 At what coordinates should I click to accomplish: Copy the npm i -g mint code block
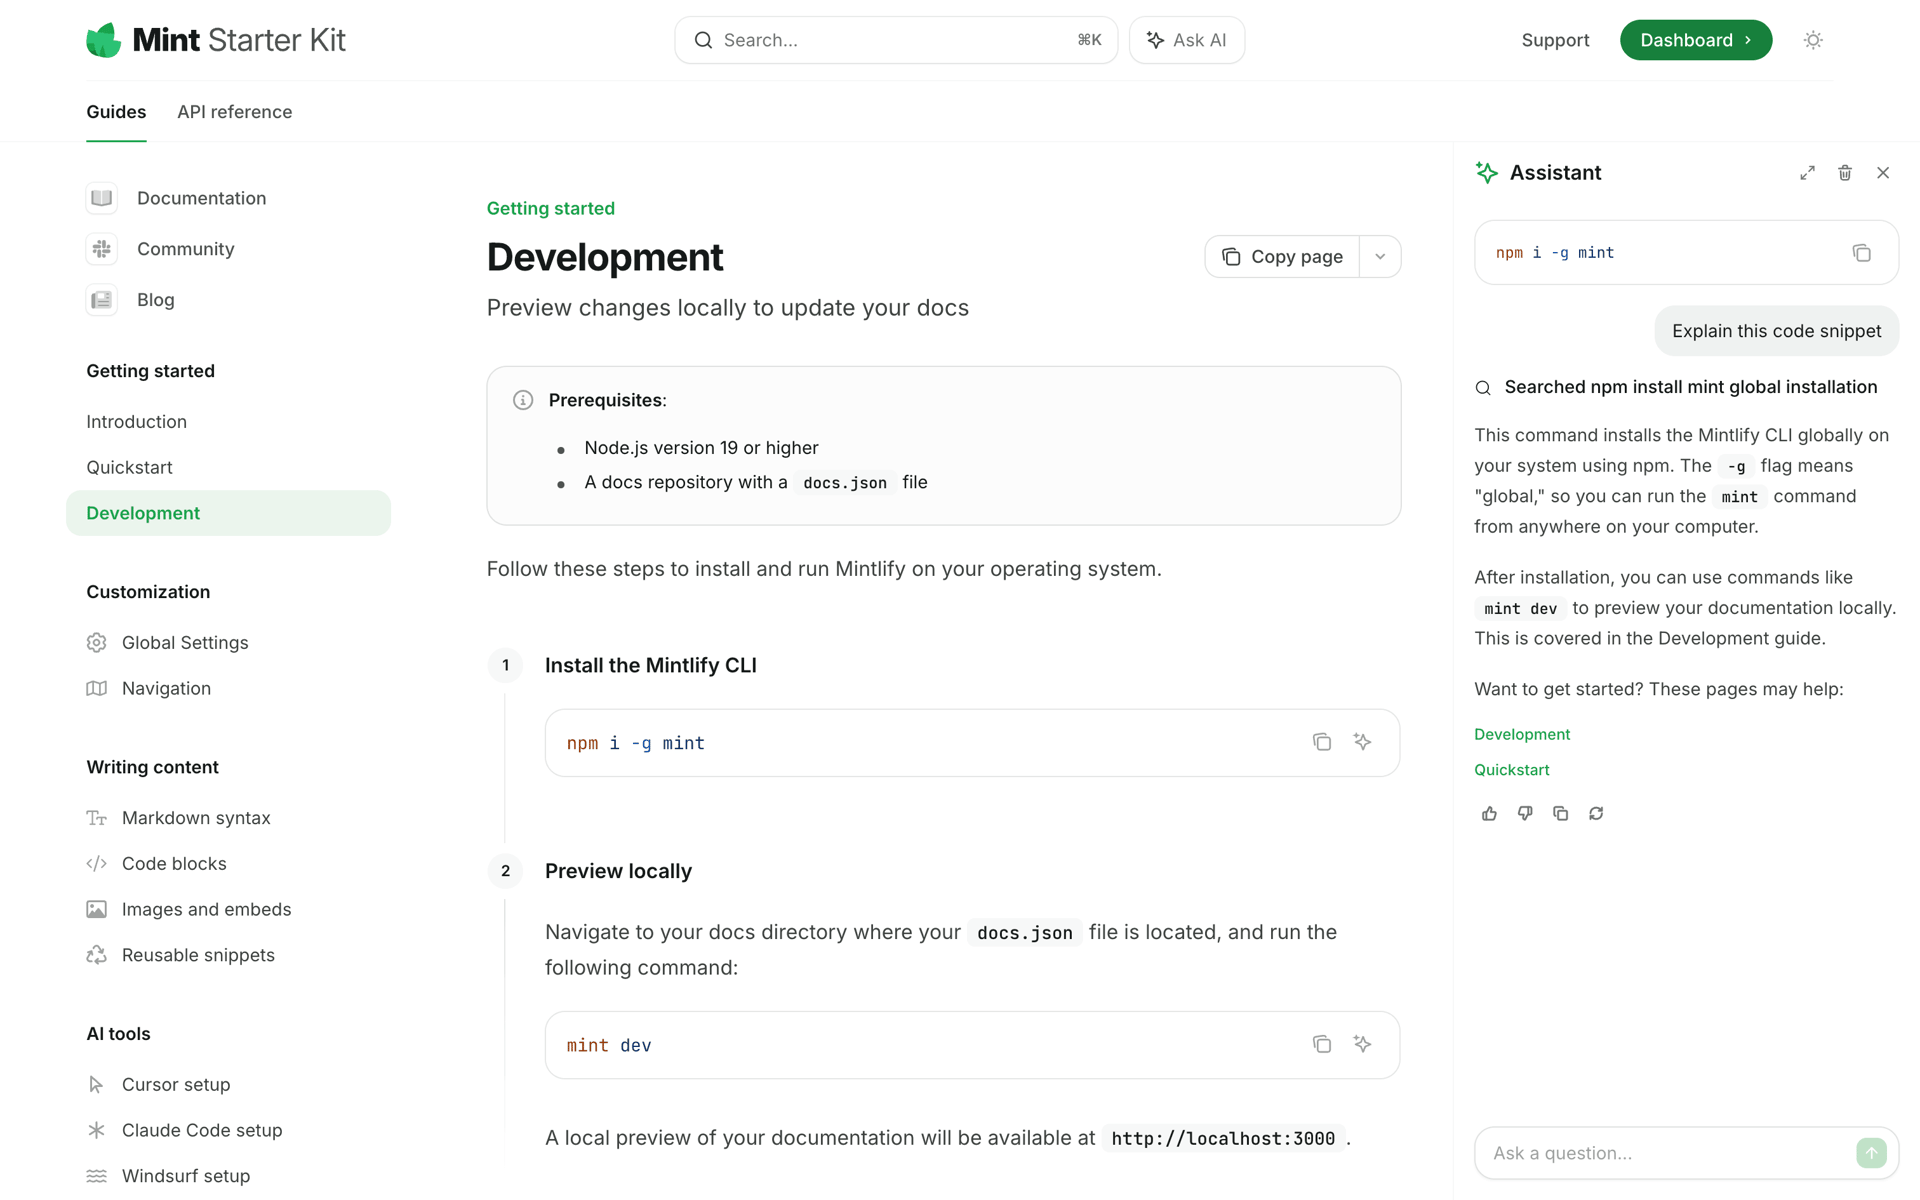[1322, 742]
